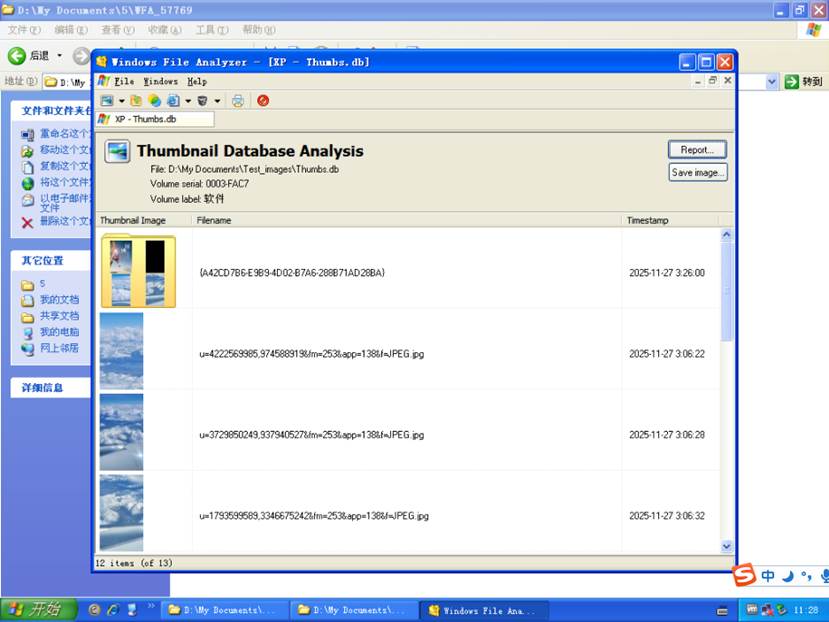
Task: Click the 开始 Start button on taskbar
Action: tap(39, 610)
